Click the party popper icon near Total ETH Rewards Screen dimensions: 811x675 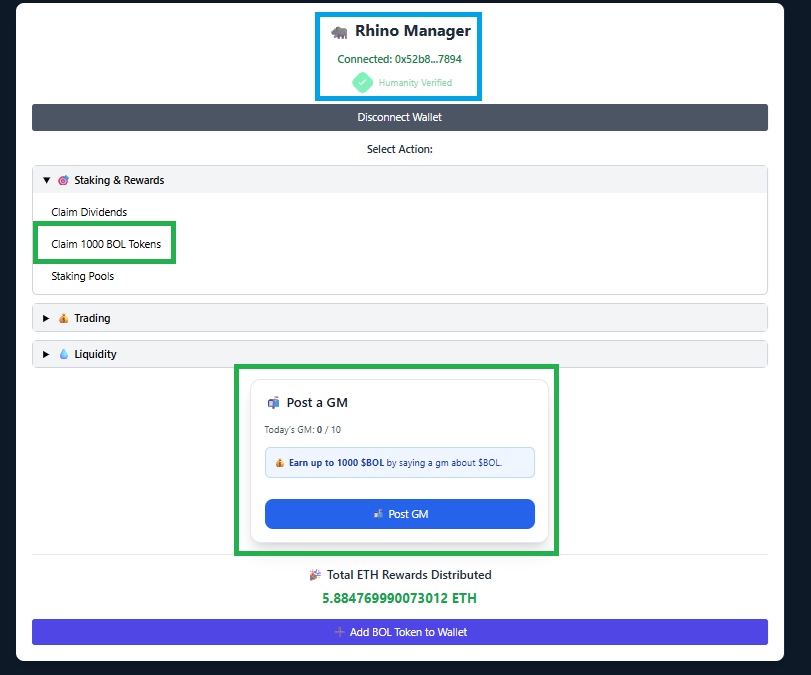coord(315,575)
